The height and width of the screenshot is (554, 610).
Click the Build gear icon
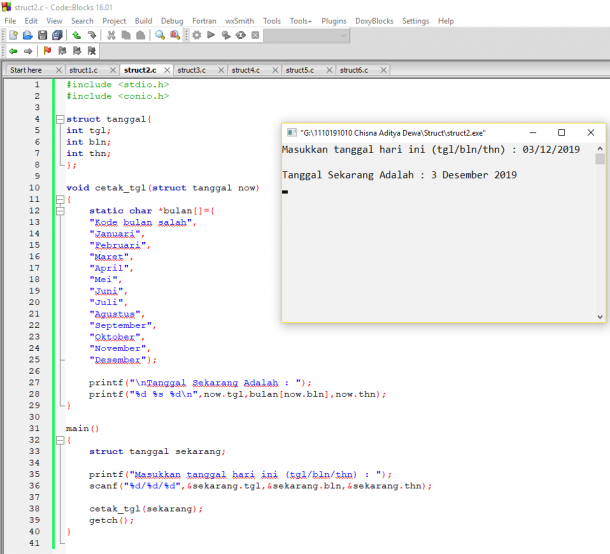pyautogui.click(x=197, y=35)
